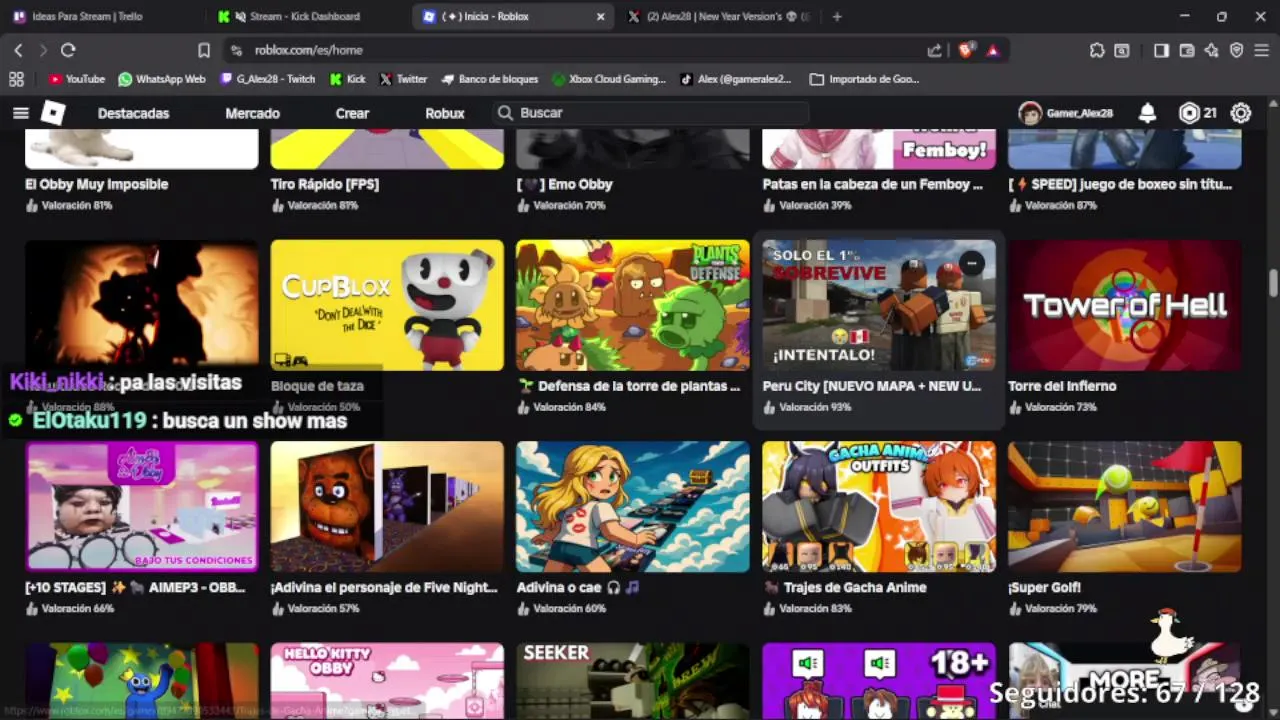The height and width of the screenshot is (720, 1280).
Task: Open the bookmarks apps grid icon
Action: point(16,79)
